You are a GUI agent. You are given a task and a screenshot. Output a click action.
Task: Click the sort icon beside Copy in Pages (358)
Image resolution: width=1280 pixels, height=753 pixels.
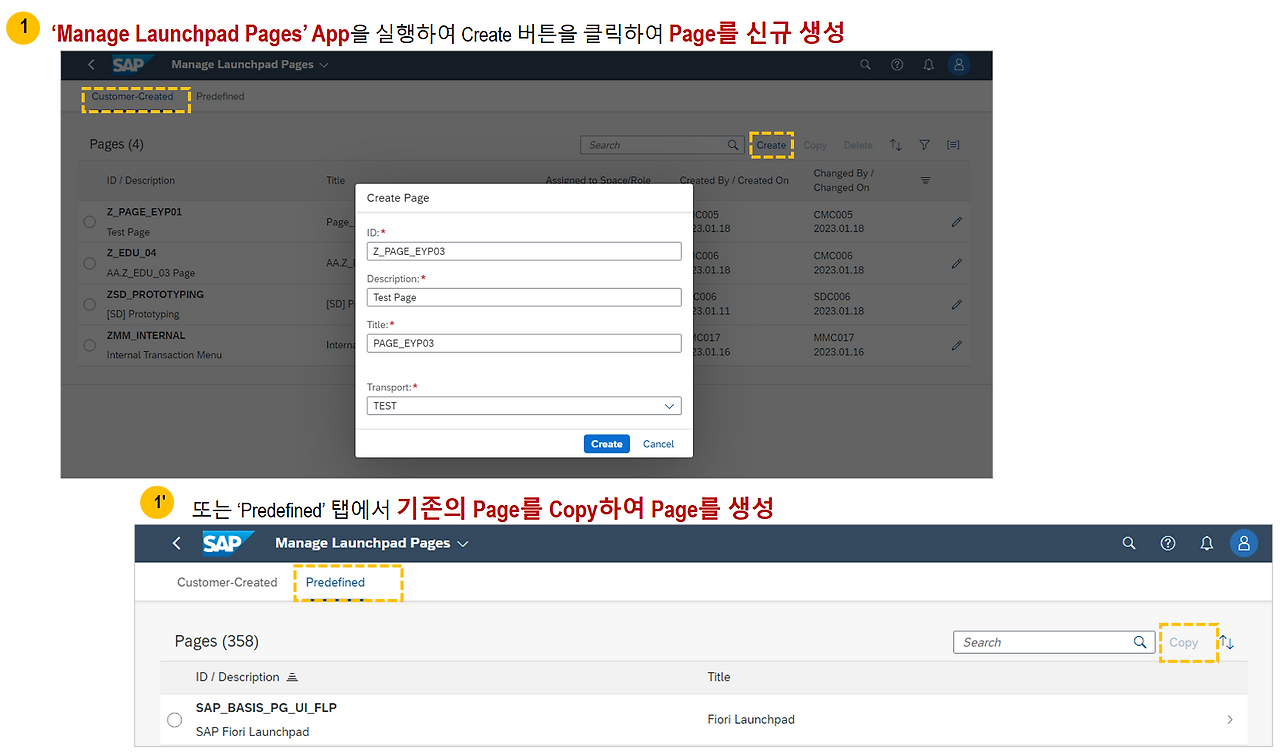(x=1228, y=643)
